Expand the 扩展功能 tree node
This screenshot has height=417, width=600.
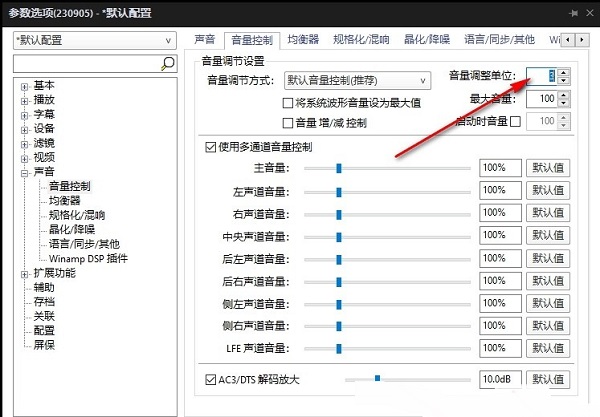tap(24, 274)
